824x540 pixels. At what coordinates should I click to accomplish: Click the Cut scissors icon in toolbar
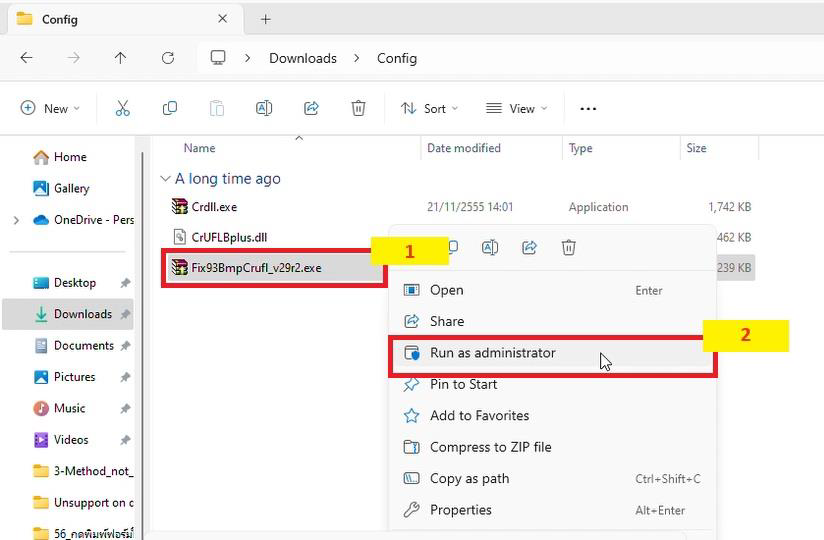coord(122,108)
